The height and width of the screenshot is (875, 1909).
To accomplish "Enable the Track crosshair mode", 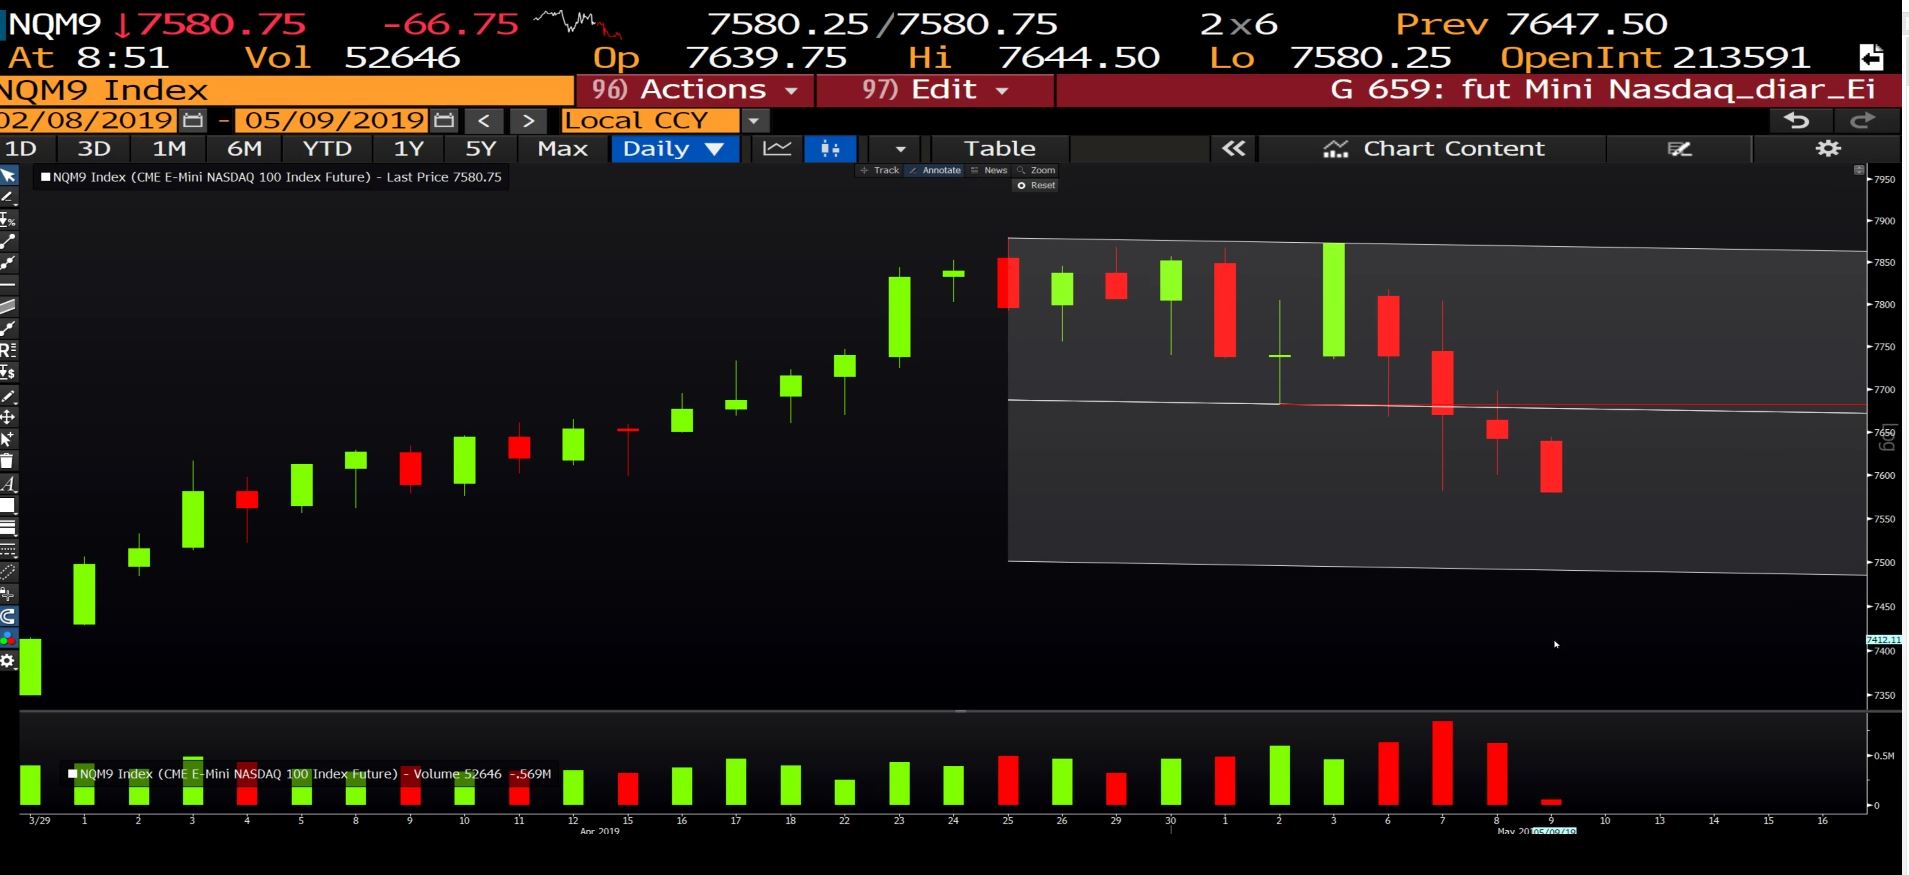I will pyautogui.click(x=880, y=170).
